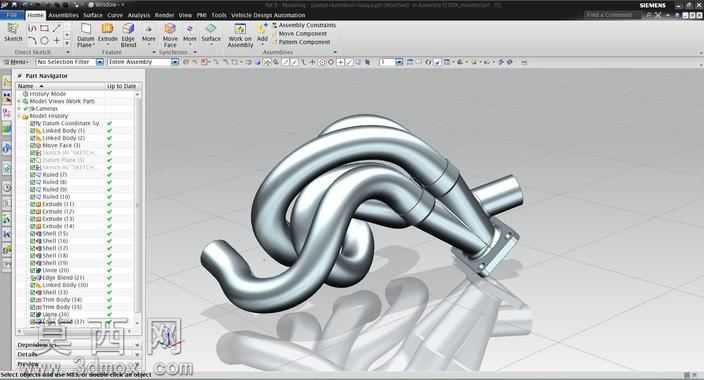
Task: Switch to the Render ribbon tab
Action: [164, 15]
